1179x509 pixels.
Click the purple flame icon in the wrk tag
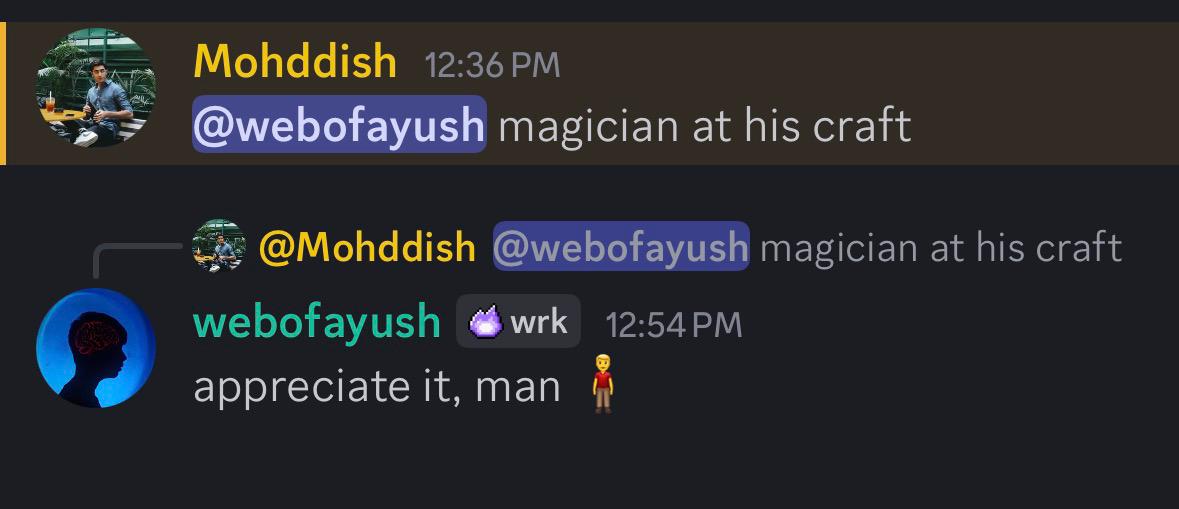486,323
